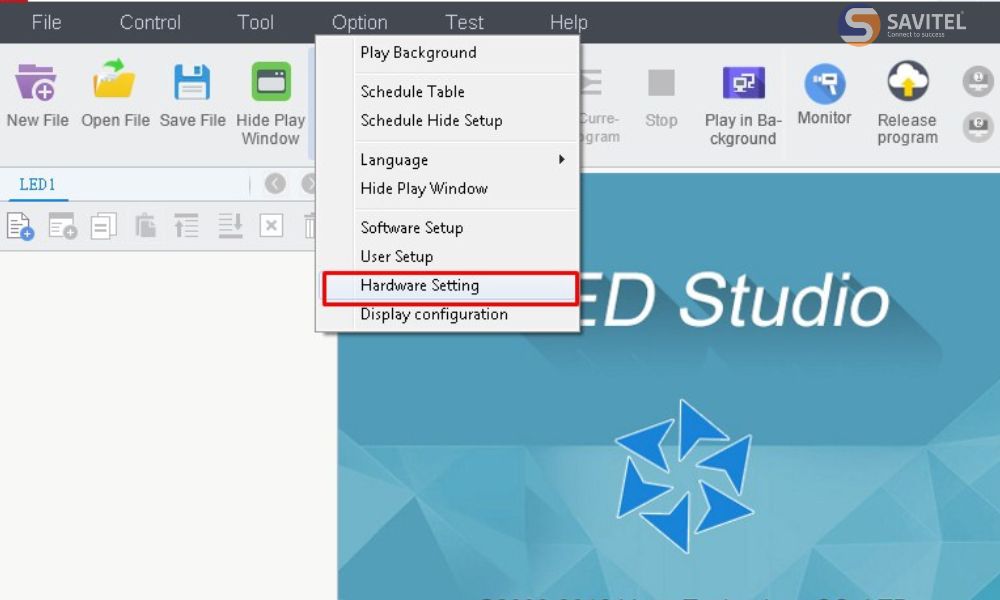Choose Play Background from Option menu

448,53
